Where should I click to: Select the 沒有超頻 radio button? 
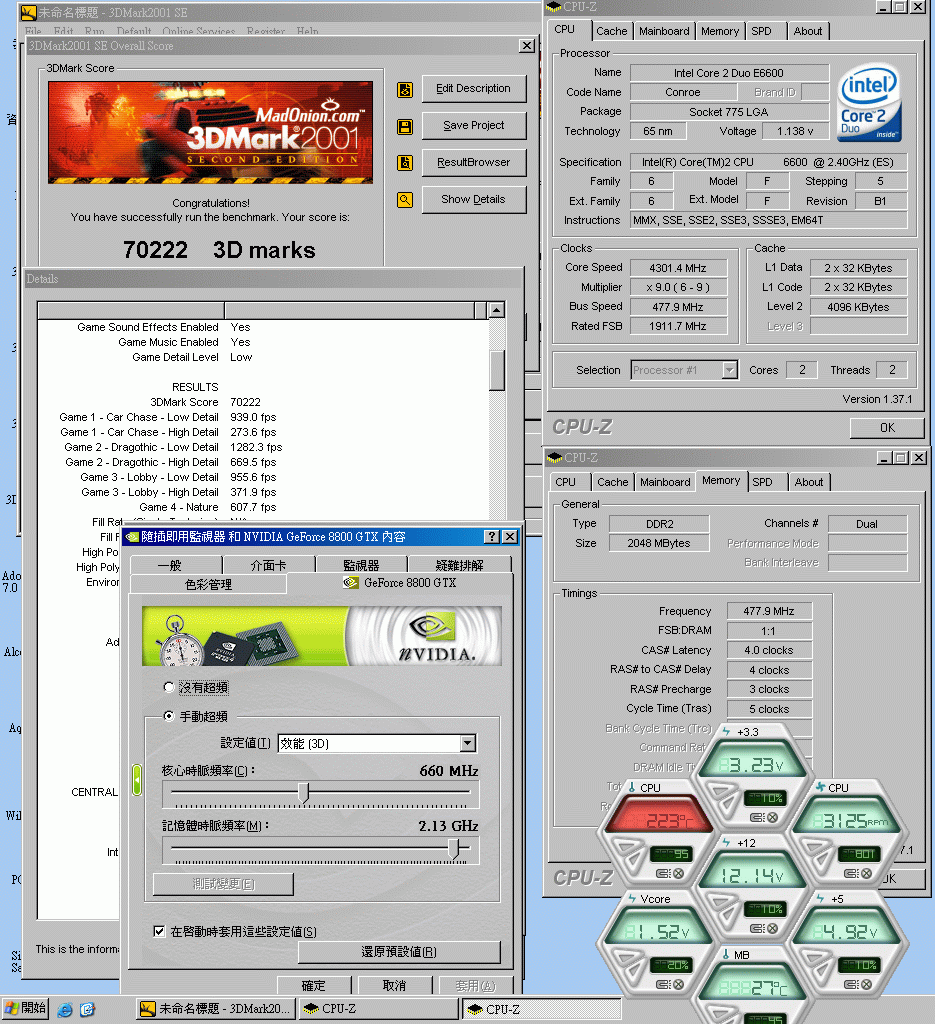(169, 687)
